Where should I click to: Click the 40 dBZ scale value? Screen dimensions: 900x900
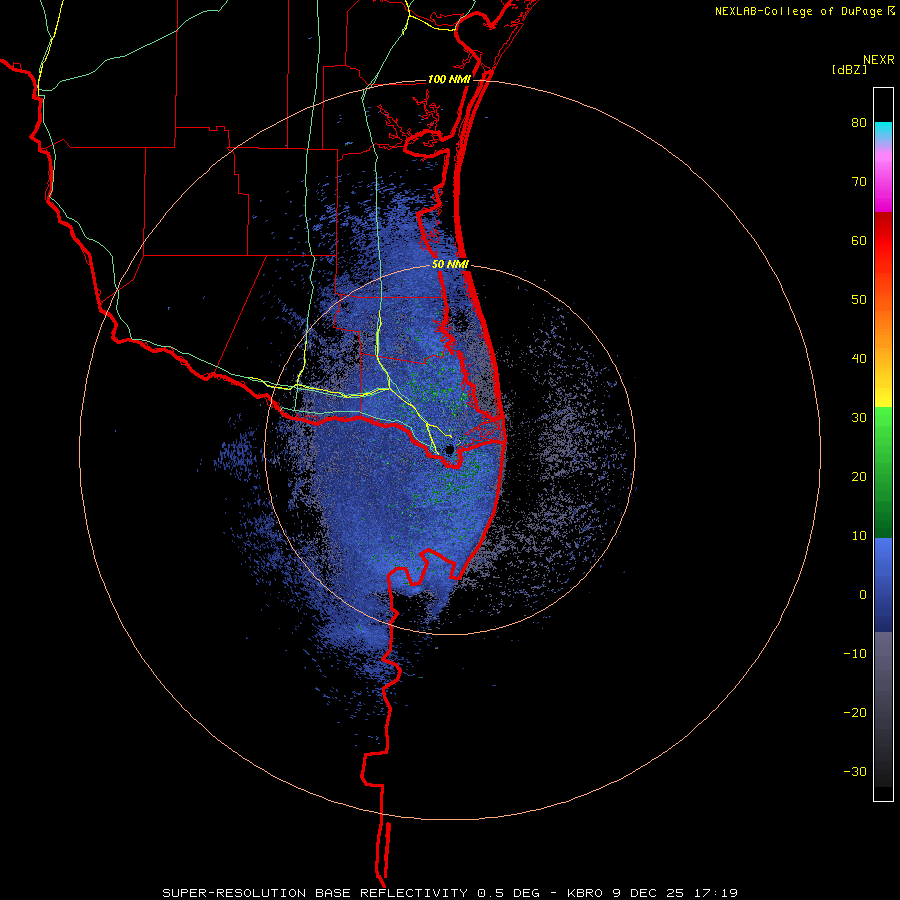(859, 359)
